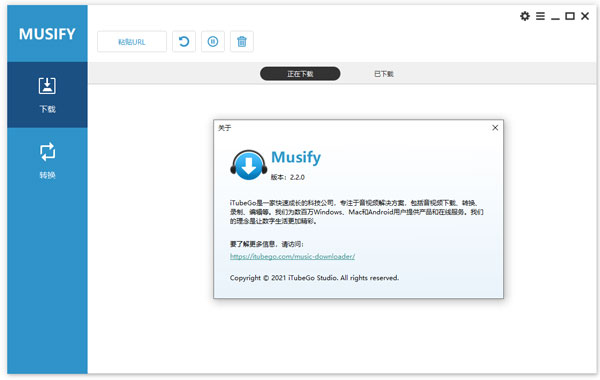Click the iTubeGo company description paragraph
This screenshot has height=380, width=600.
pyautogui.click(x=357, y=212)
